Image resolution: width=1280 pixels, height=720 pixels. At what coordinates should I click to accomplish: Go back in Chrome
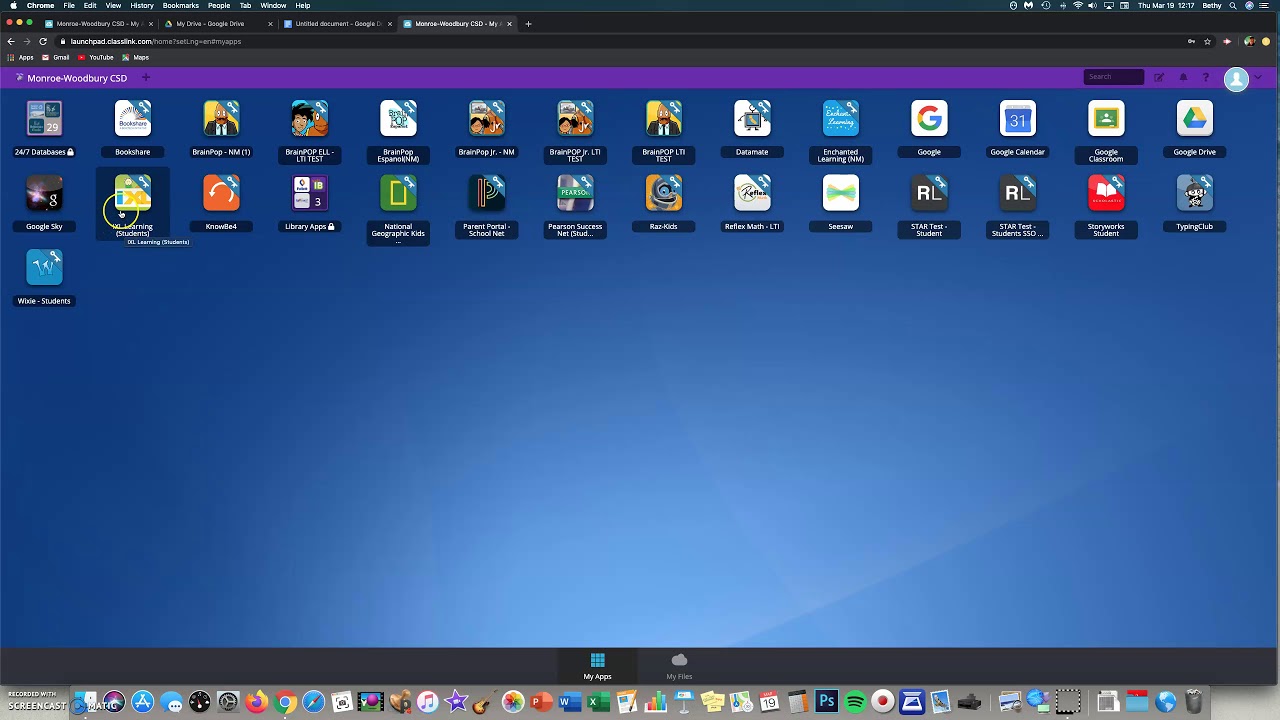10,41
